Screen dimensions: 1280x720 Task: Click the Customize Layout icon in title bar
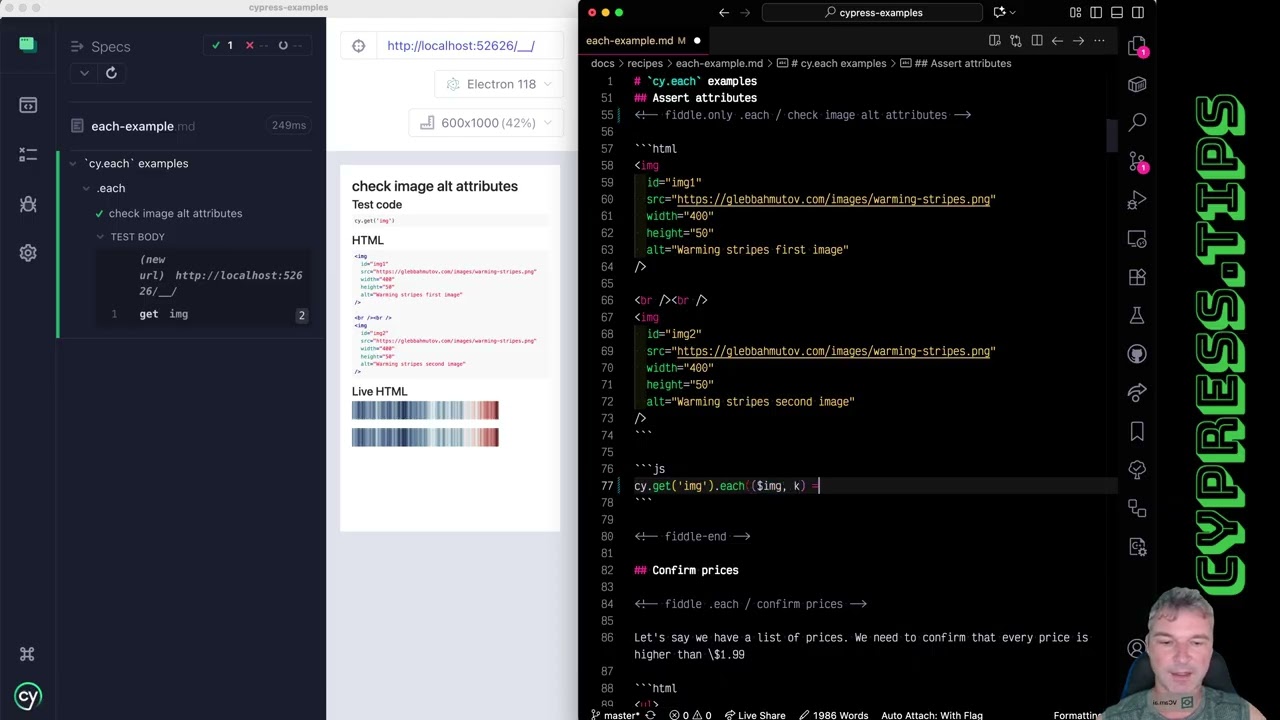[1076, 12]
